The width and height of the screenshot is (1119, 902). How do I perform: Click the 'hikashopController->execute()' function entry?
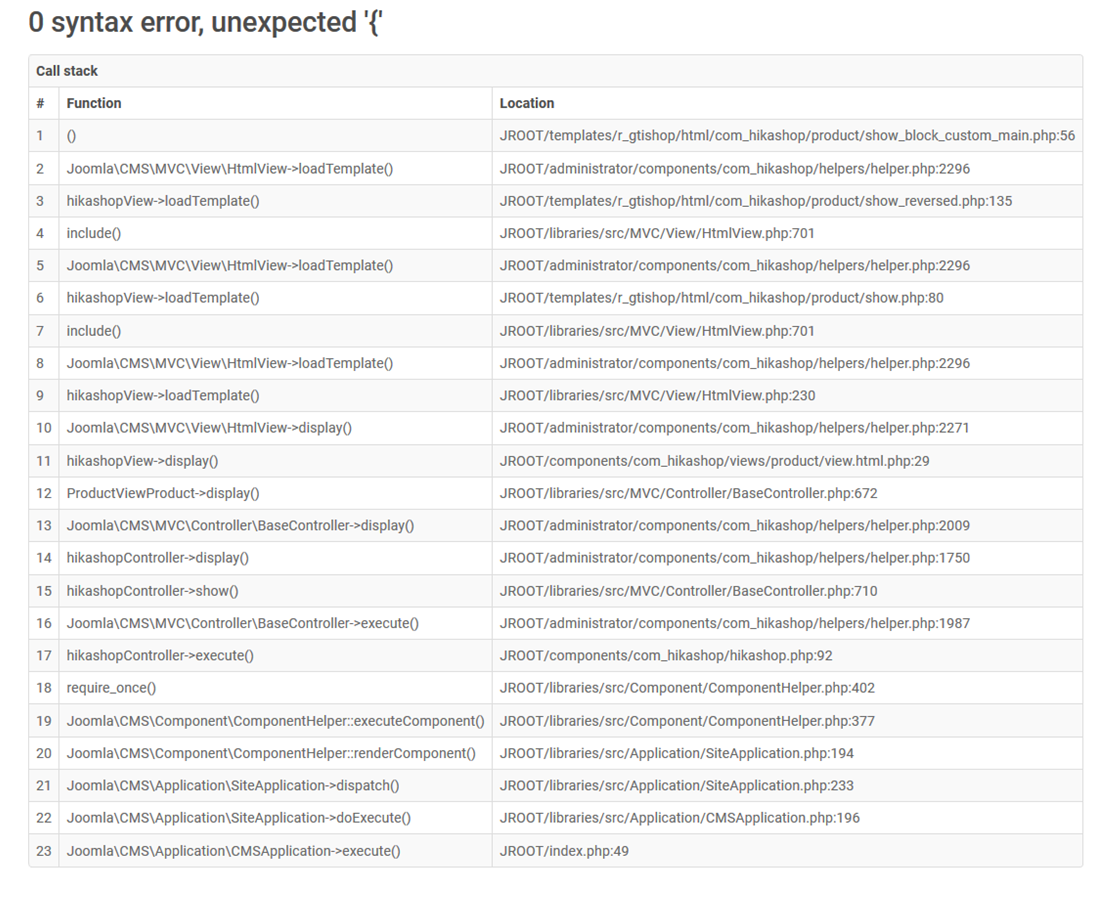pos(160,656)
